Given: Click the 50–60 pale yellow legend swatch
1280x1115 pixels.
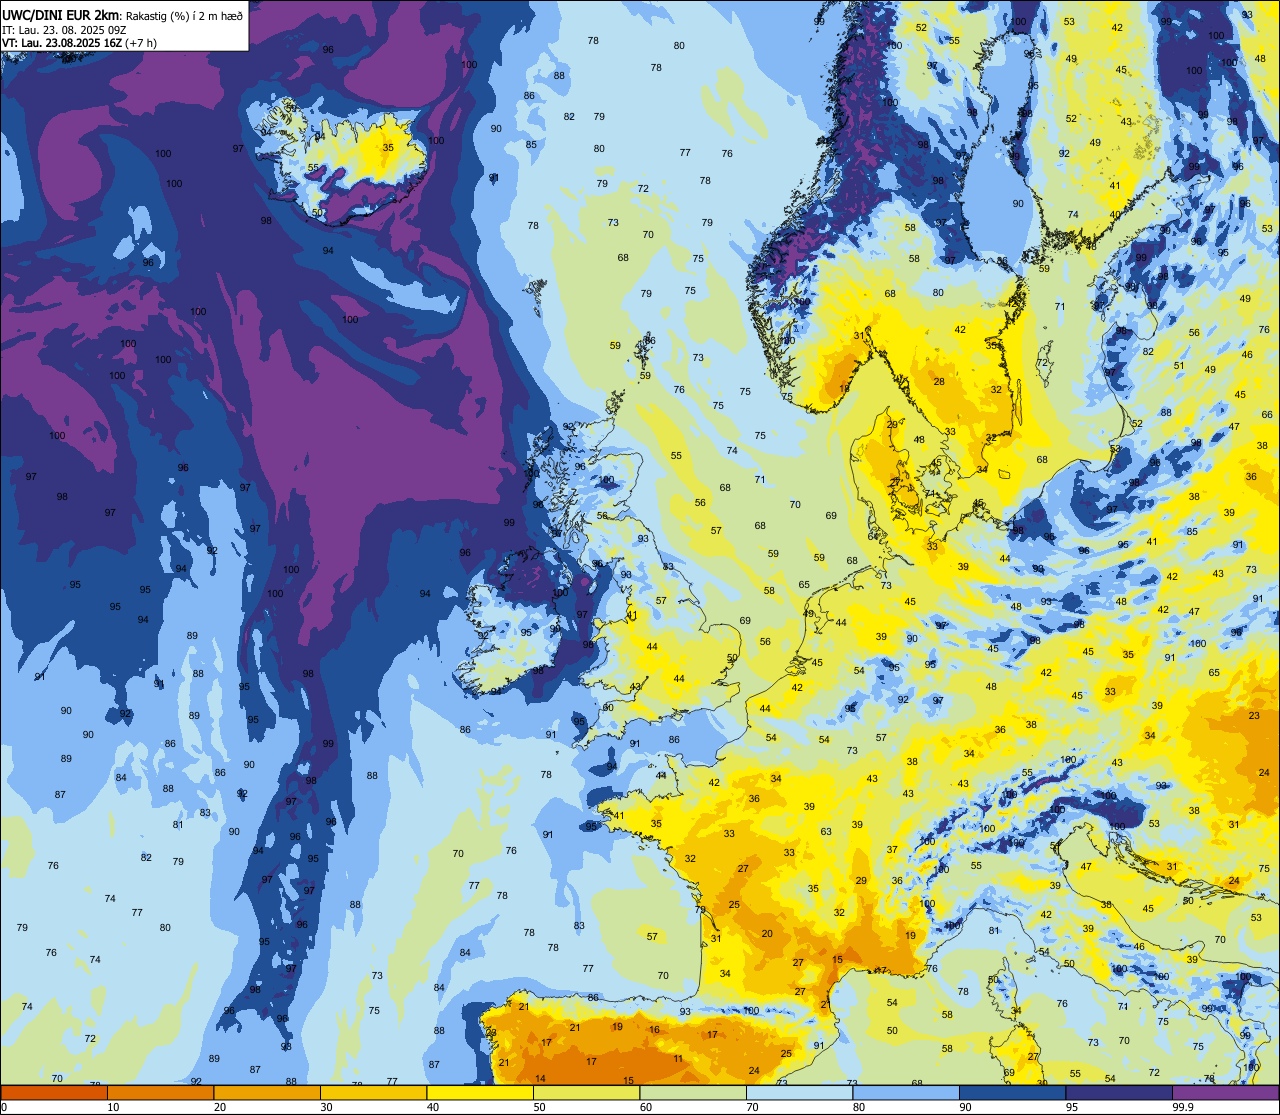Looking at the screenshot, I should pyautogui.click(x=586, y=1092).
